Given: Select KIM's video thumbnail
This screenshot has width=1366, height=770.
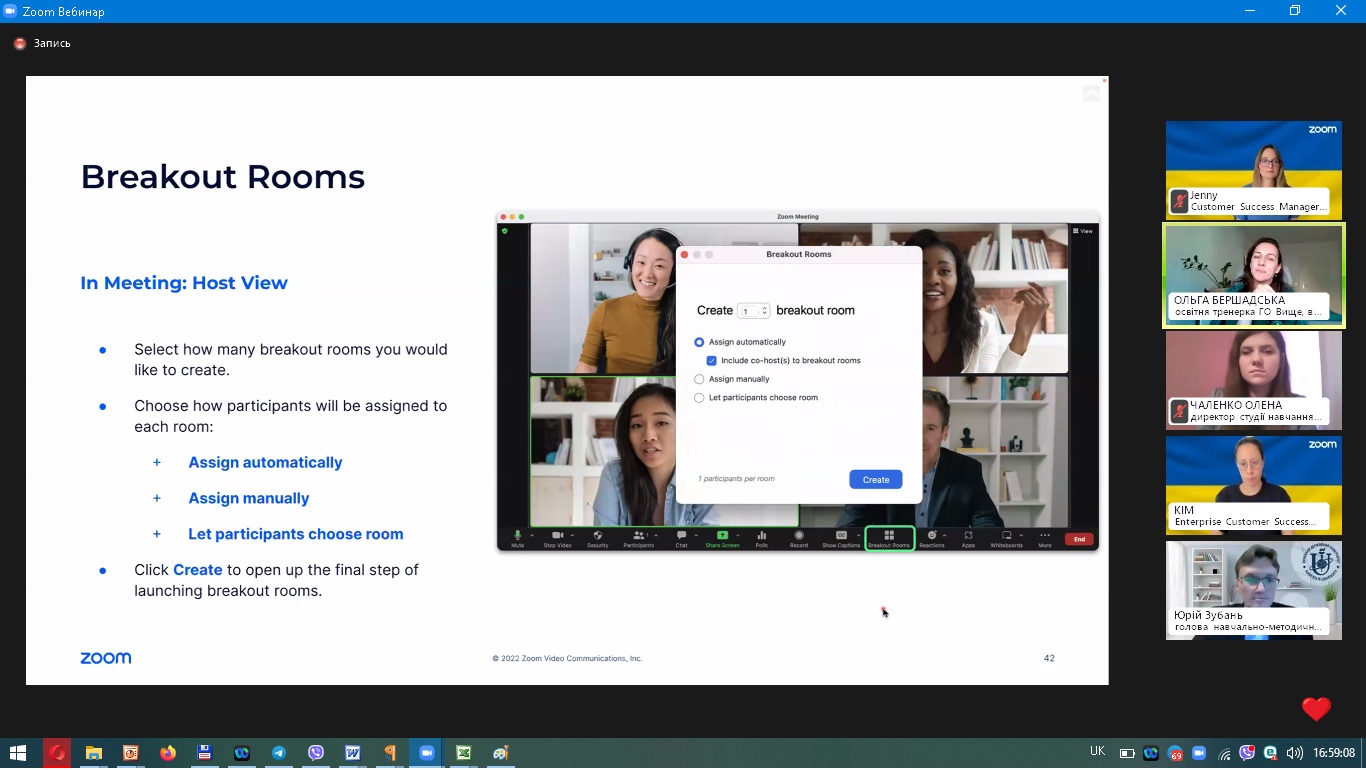Looking at the screenshot, I should (x=1254, y=485).
